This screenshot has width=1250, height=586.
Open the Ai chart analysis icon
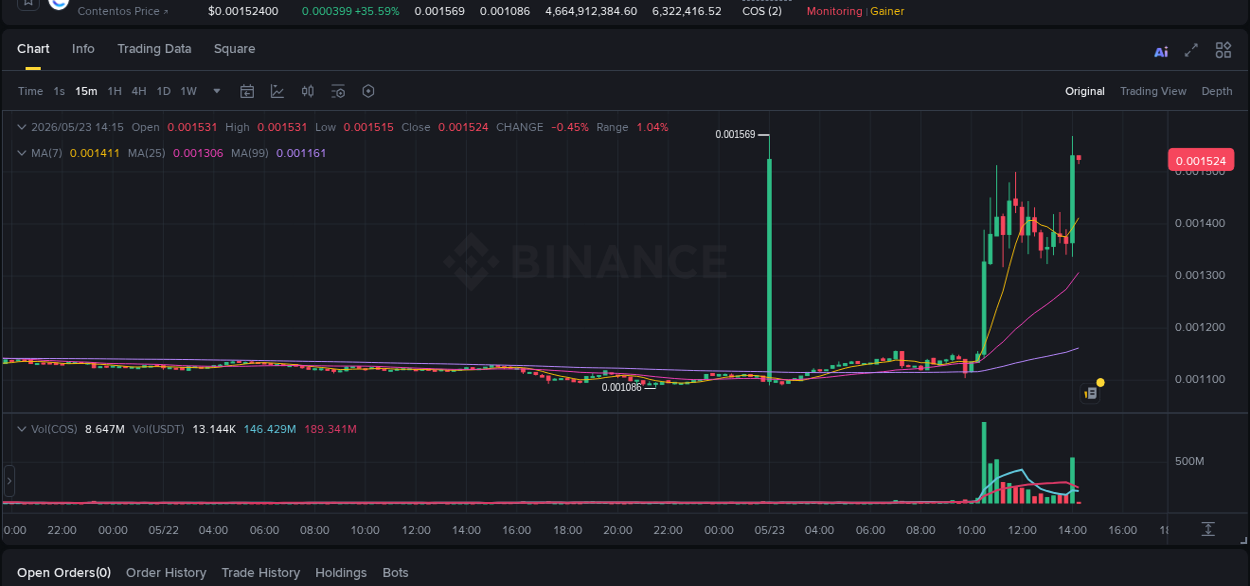click(x=1161, y=51)
